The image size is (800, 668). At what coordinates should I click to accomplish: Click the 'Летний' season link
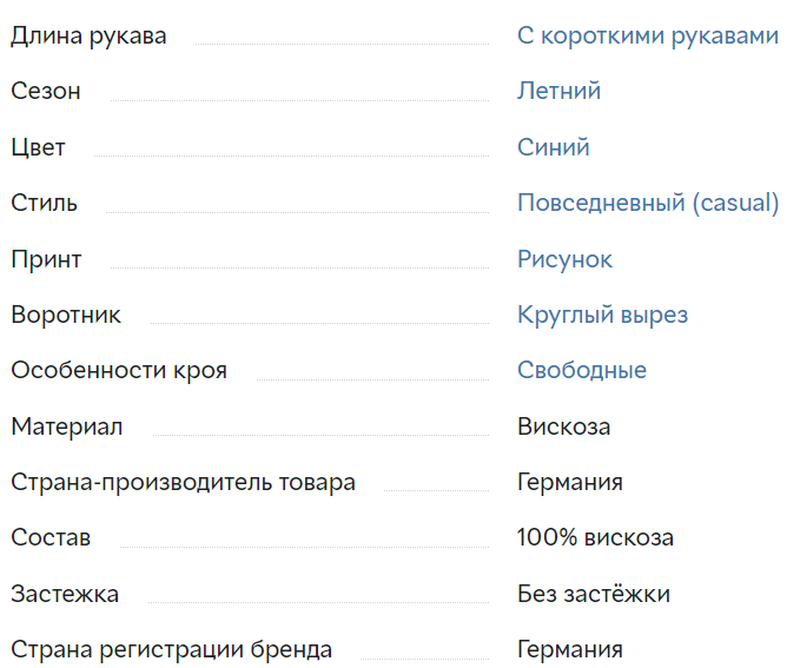(559, 91)
